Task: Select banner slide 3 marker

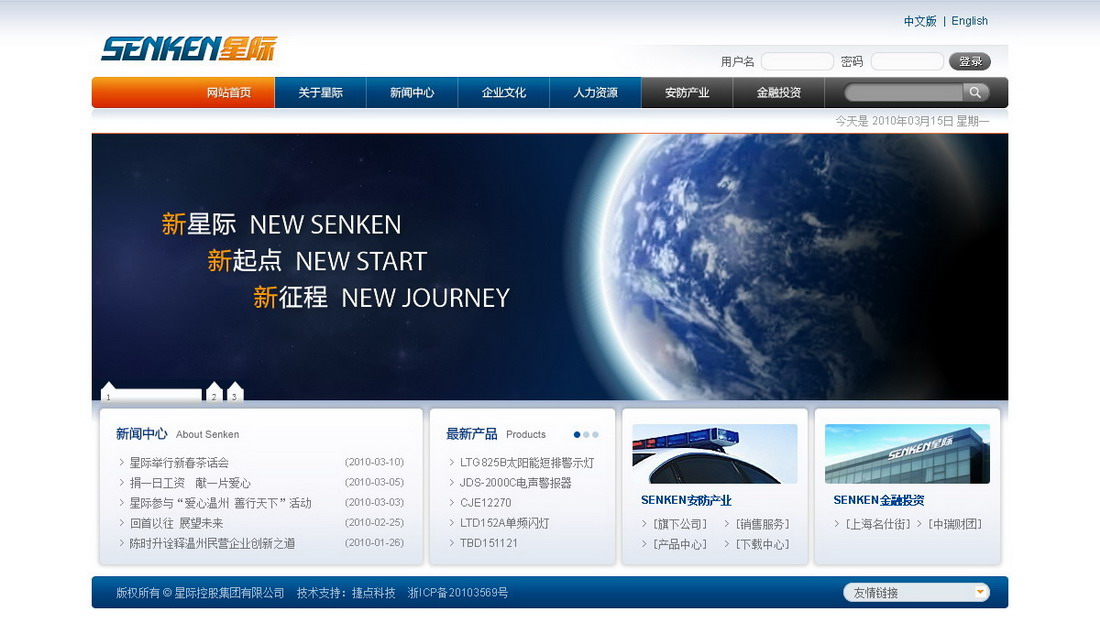Action: [x=235, y=393]
